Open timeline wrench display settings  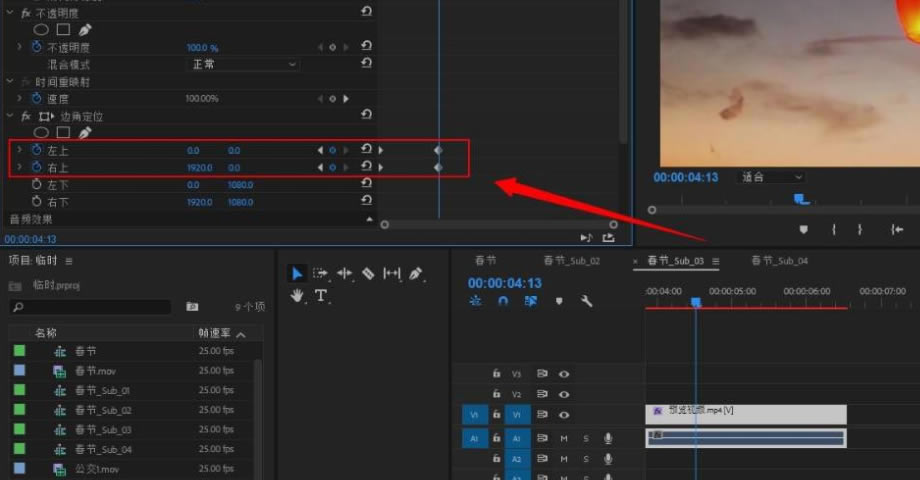click(x=586, y=301)
